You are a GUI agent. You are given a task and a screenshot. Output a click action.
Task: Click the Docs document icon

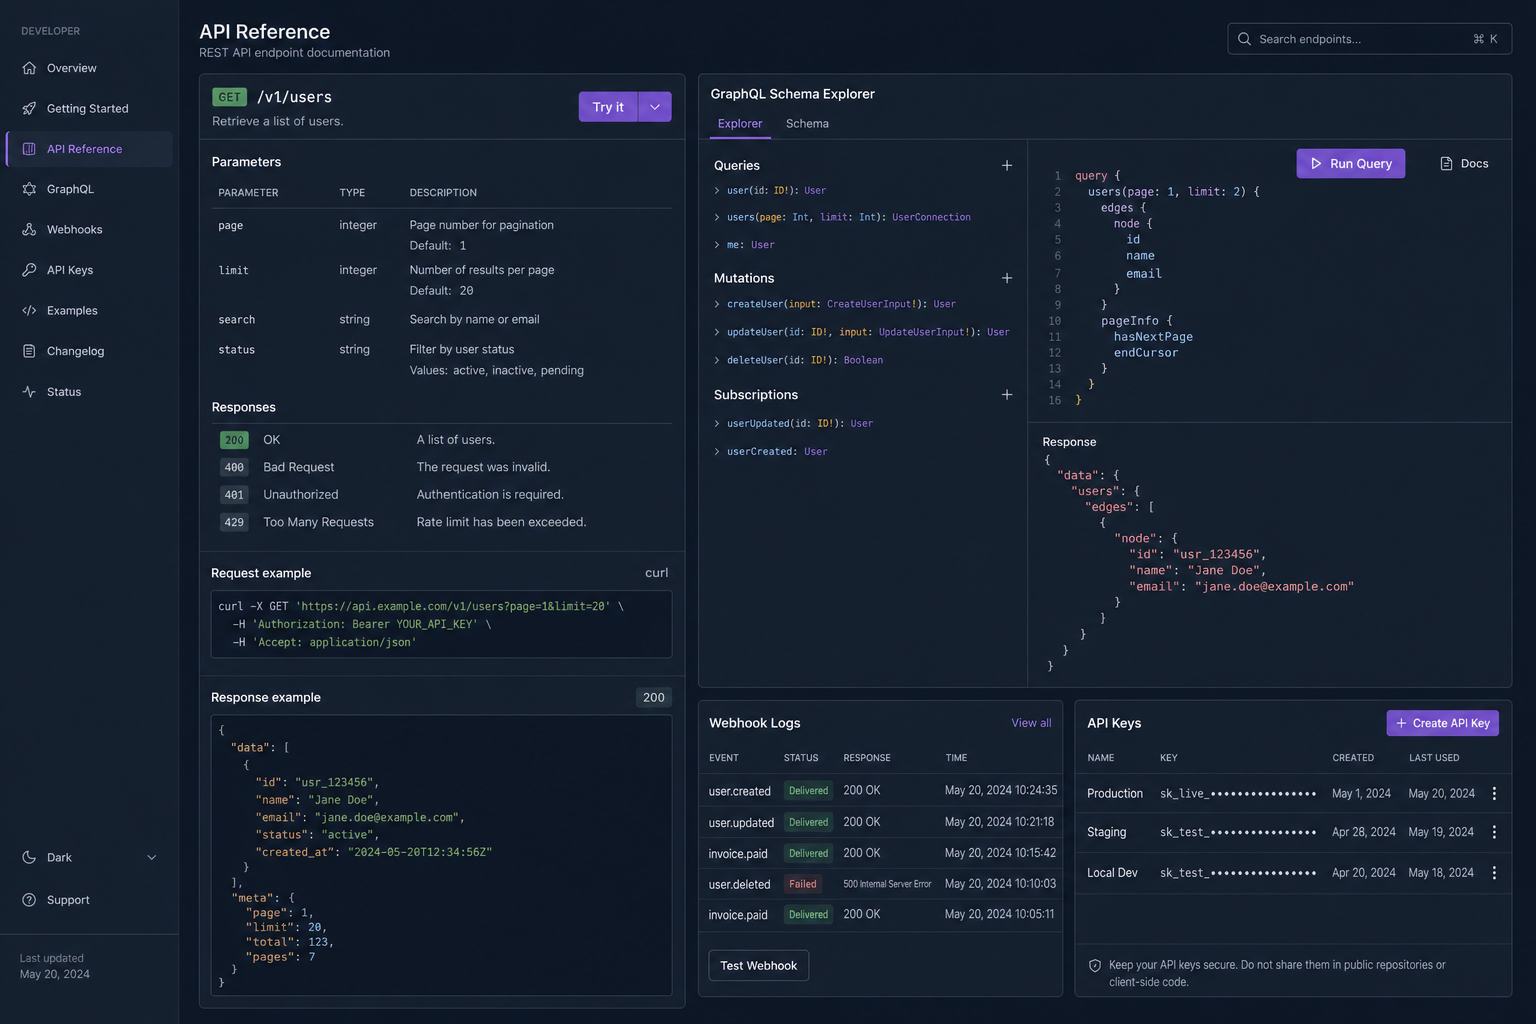point(1446,164)
